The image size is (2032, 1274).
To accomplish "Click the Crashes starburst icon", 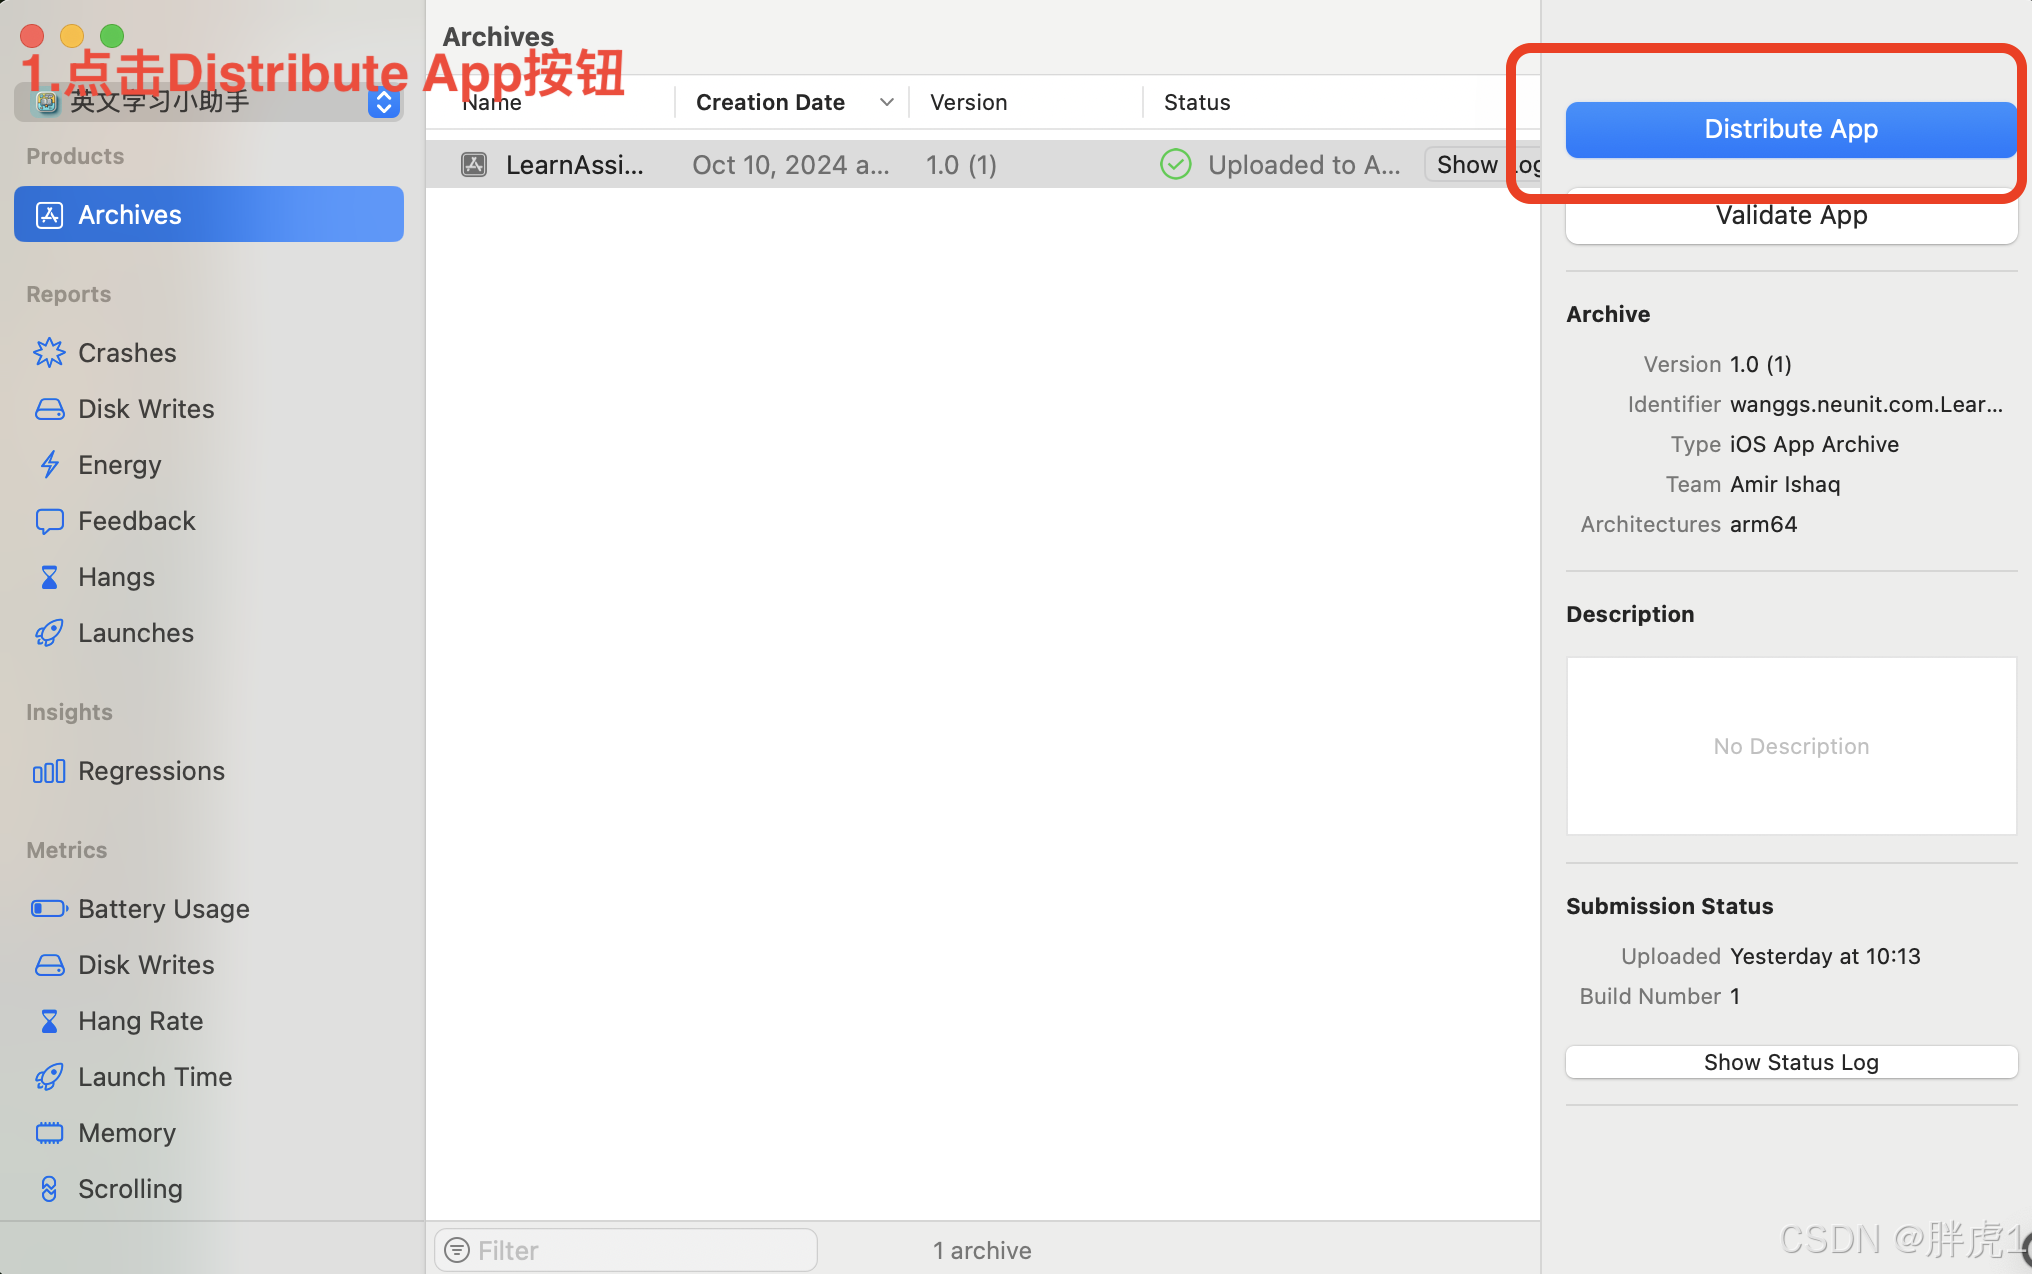I will click(49, 353).
